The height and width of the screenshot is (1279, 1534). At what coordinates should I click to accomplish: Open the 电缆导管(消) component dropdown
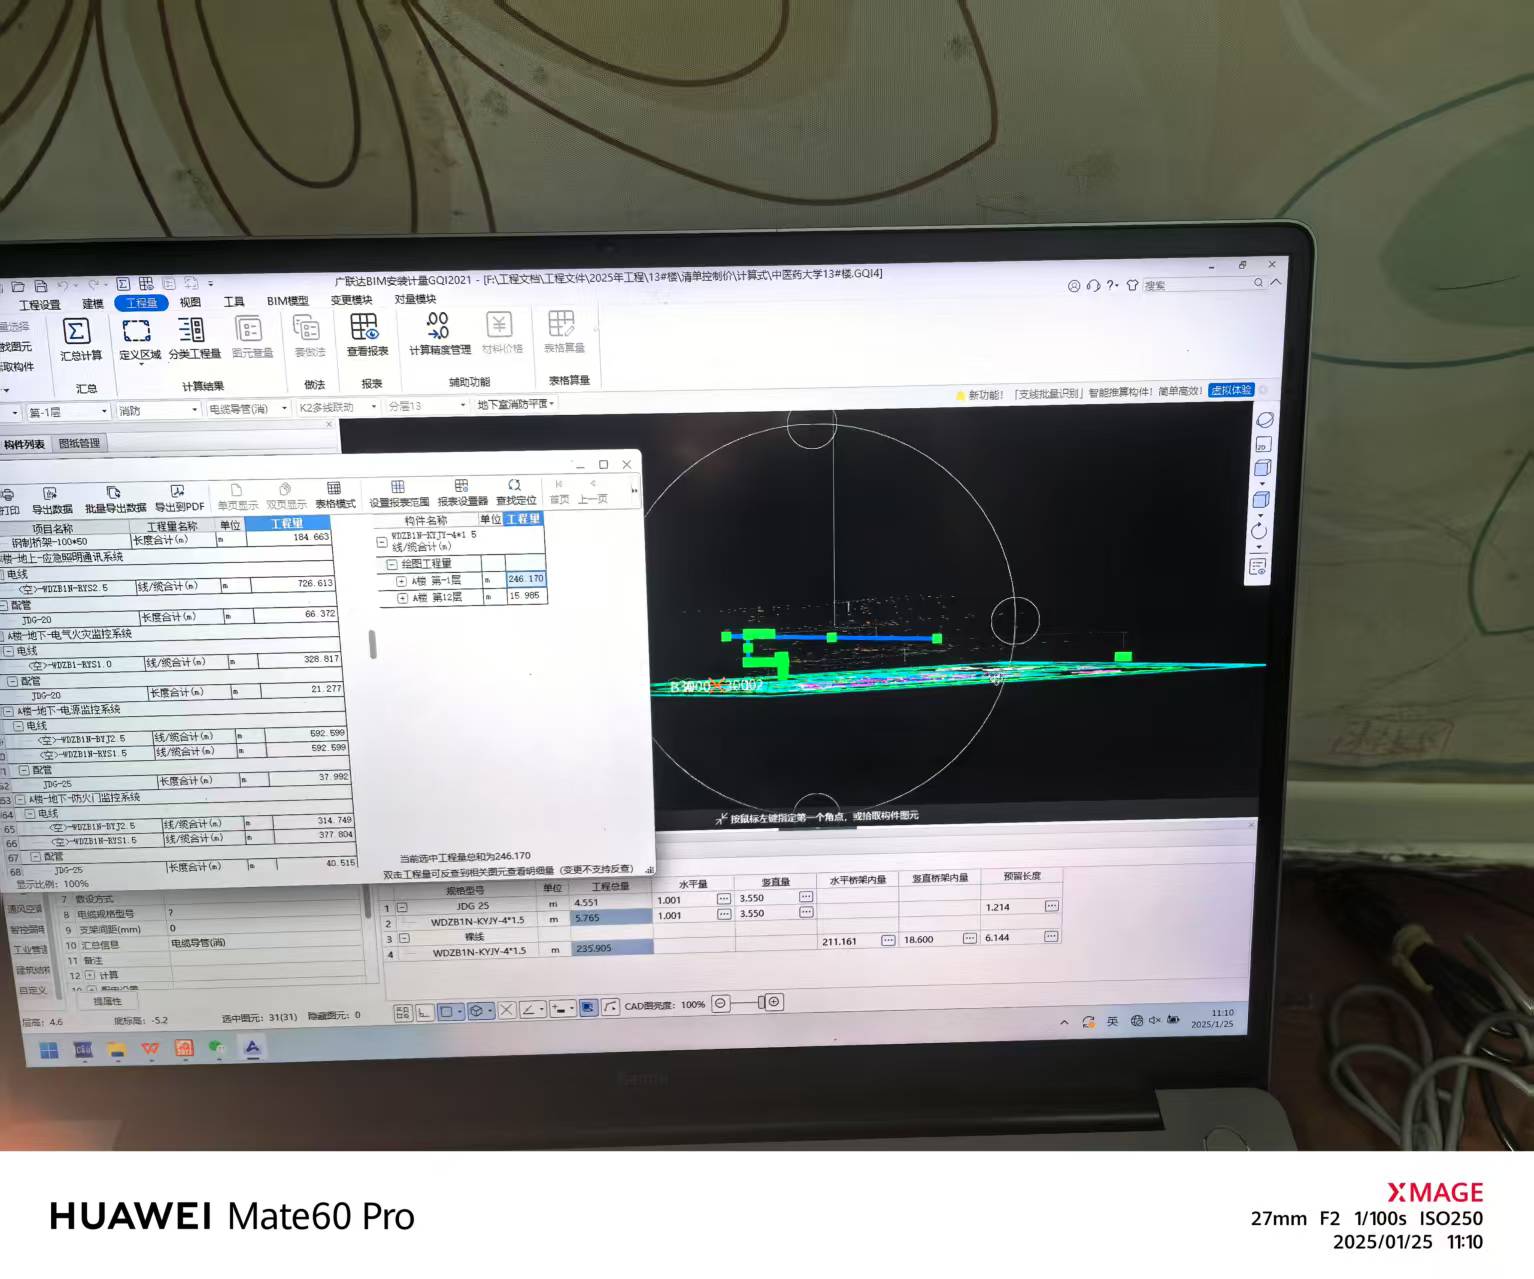(247, 408)
